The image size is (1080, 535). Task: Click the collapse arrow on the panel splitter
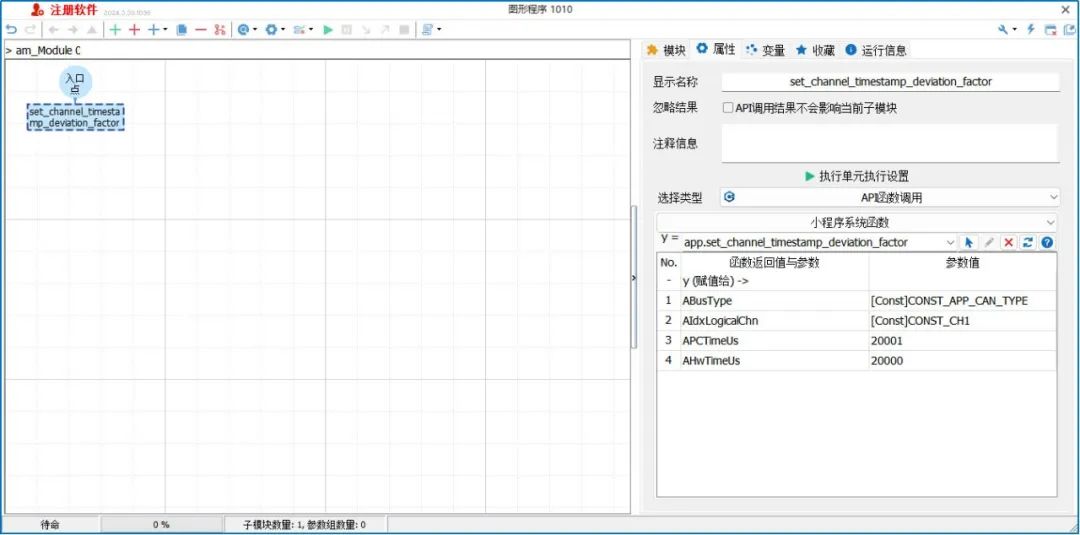[x=634, y=277]
